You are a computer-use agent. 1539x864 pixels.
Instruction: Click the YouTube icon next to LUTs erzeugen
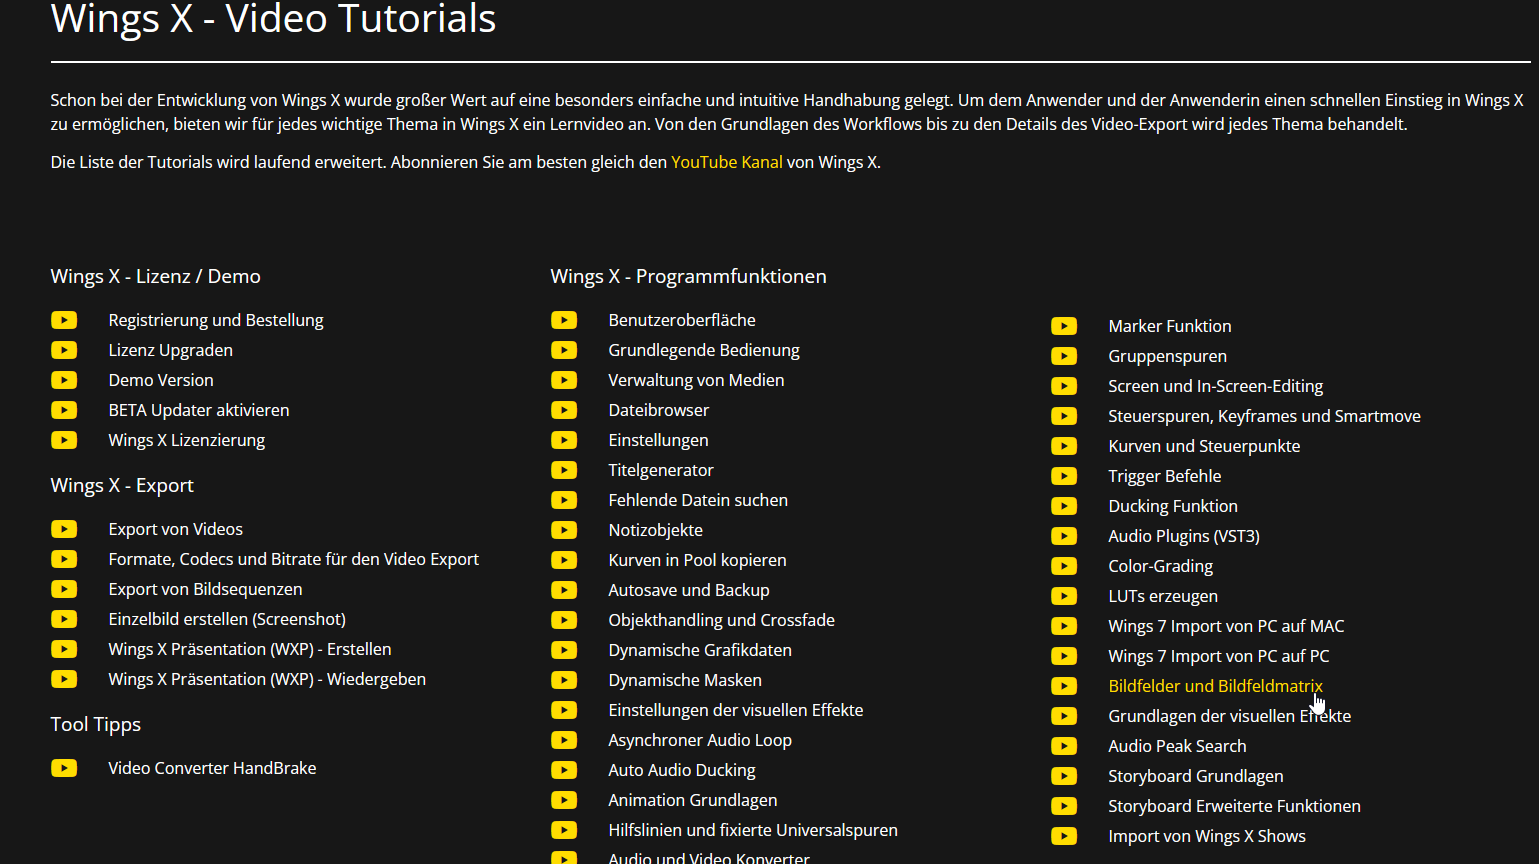point(1064,596)
